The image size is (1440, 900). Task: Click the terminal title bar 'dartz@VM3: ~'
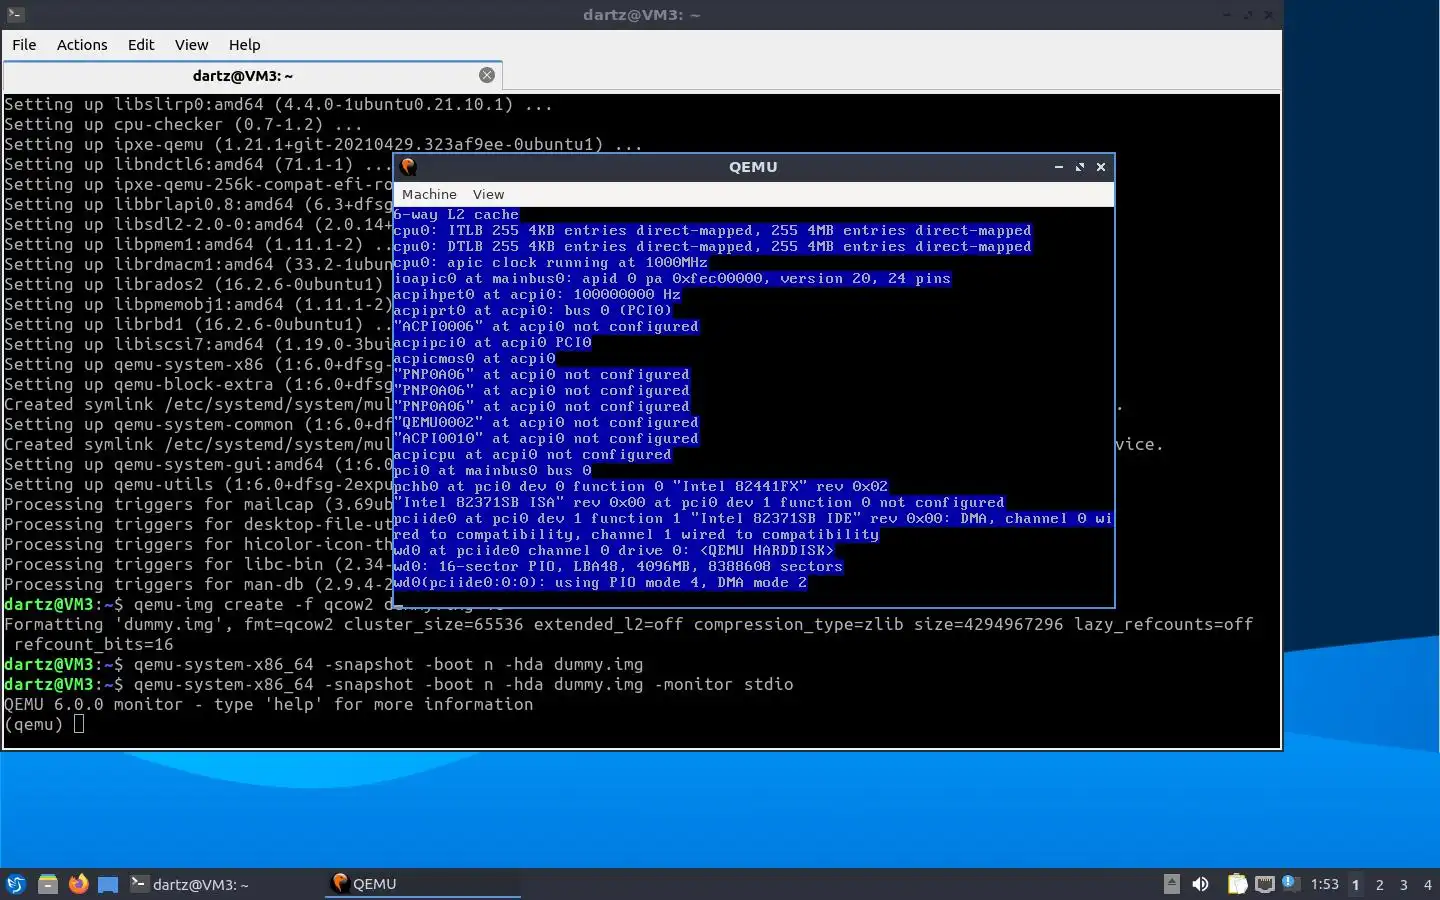pyautogui.click(x=641, y=15)
